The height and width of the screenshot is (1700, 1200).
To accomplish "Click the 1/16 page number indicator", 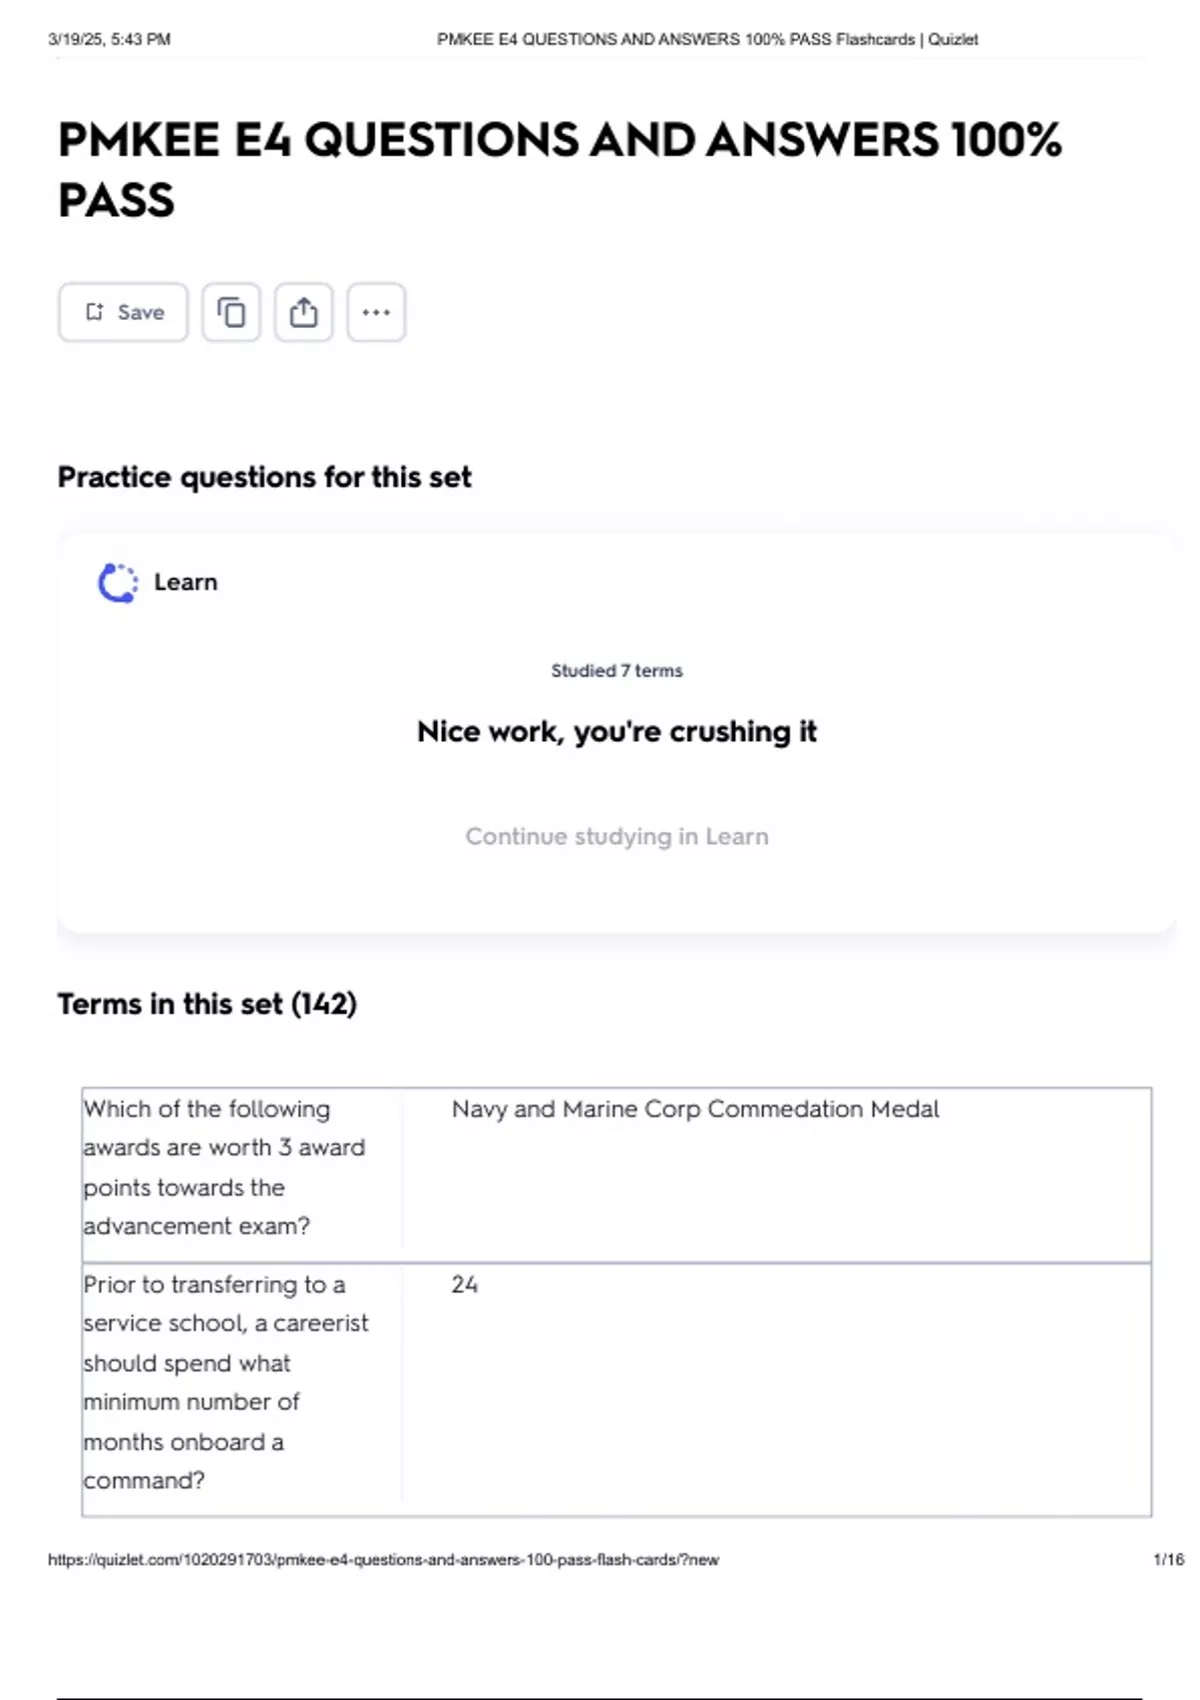I will pyautogui.click(x=1167, y=1559).
